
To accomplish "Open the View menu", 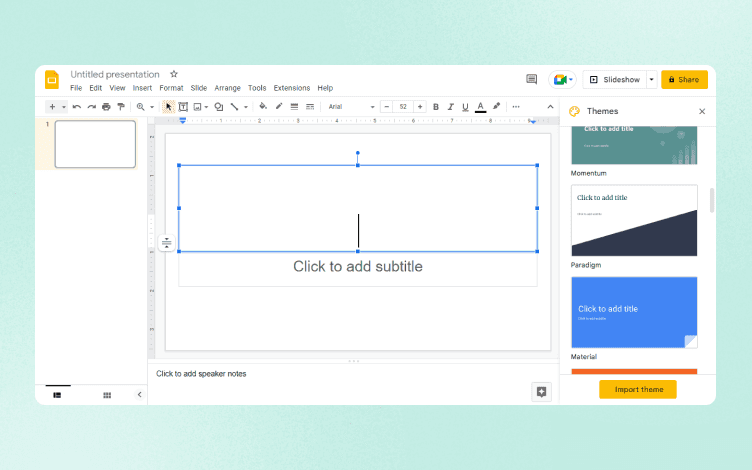I will (117, 88).
